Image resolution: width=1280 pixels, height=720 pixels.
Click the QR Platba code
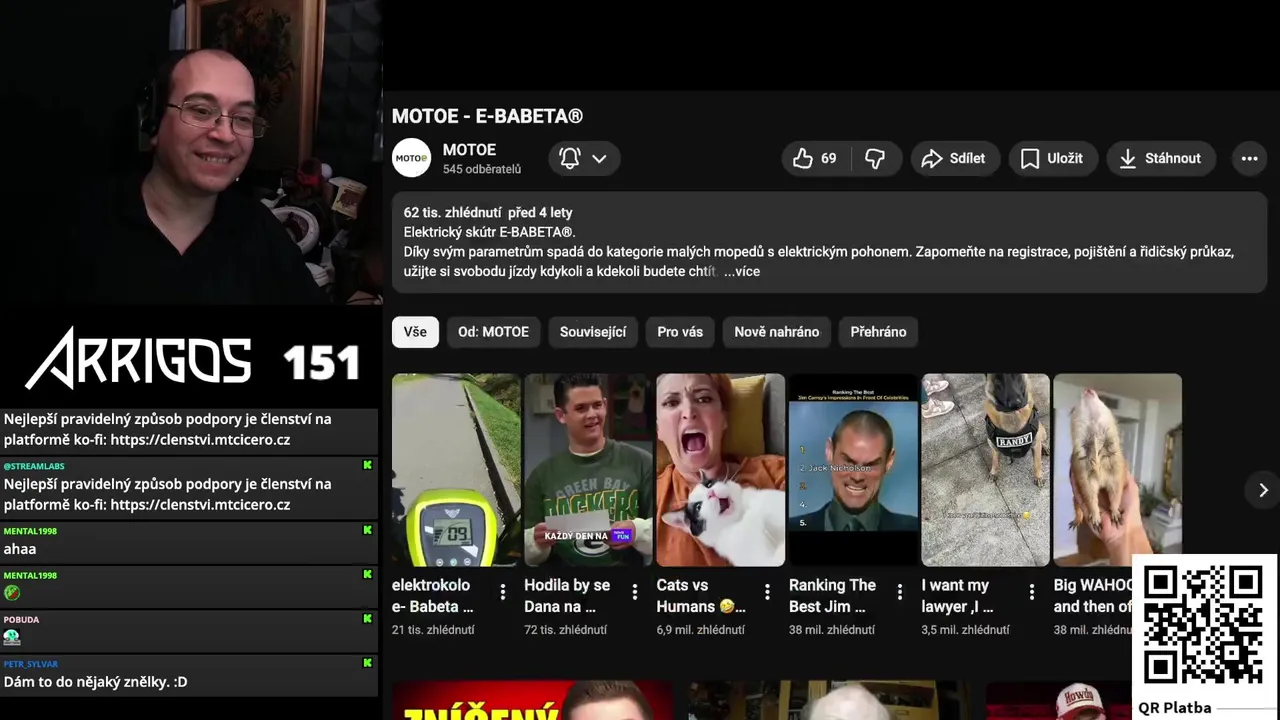coord(1203,625)
